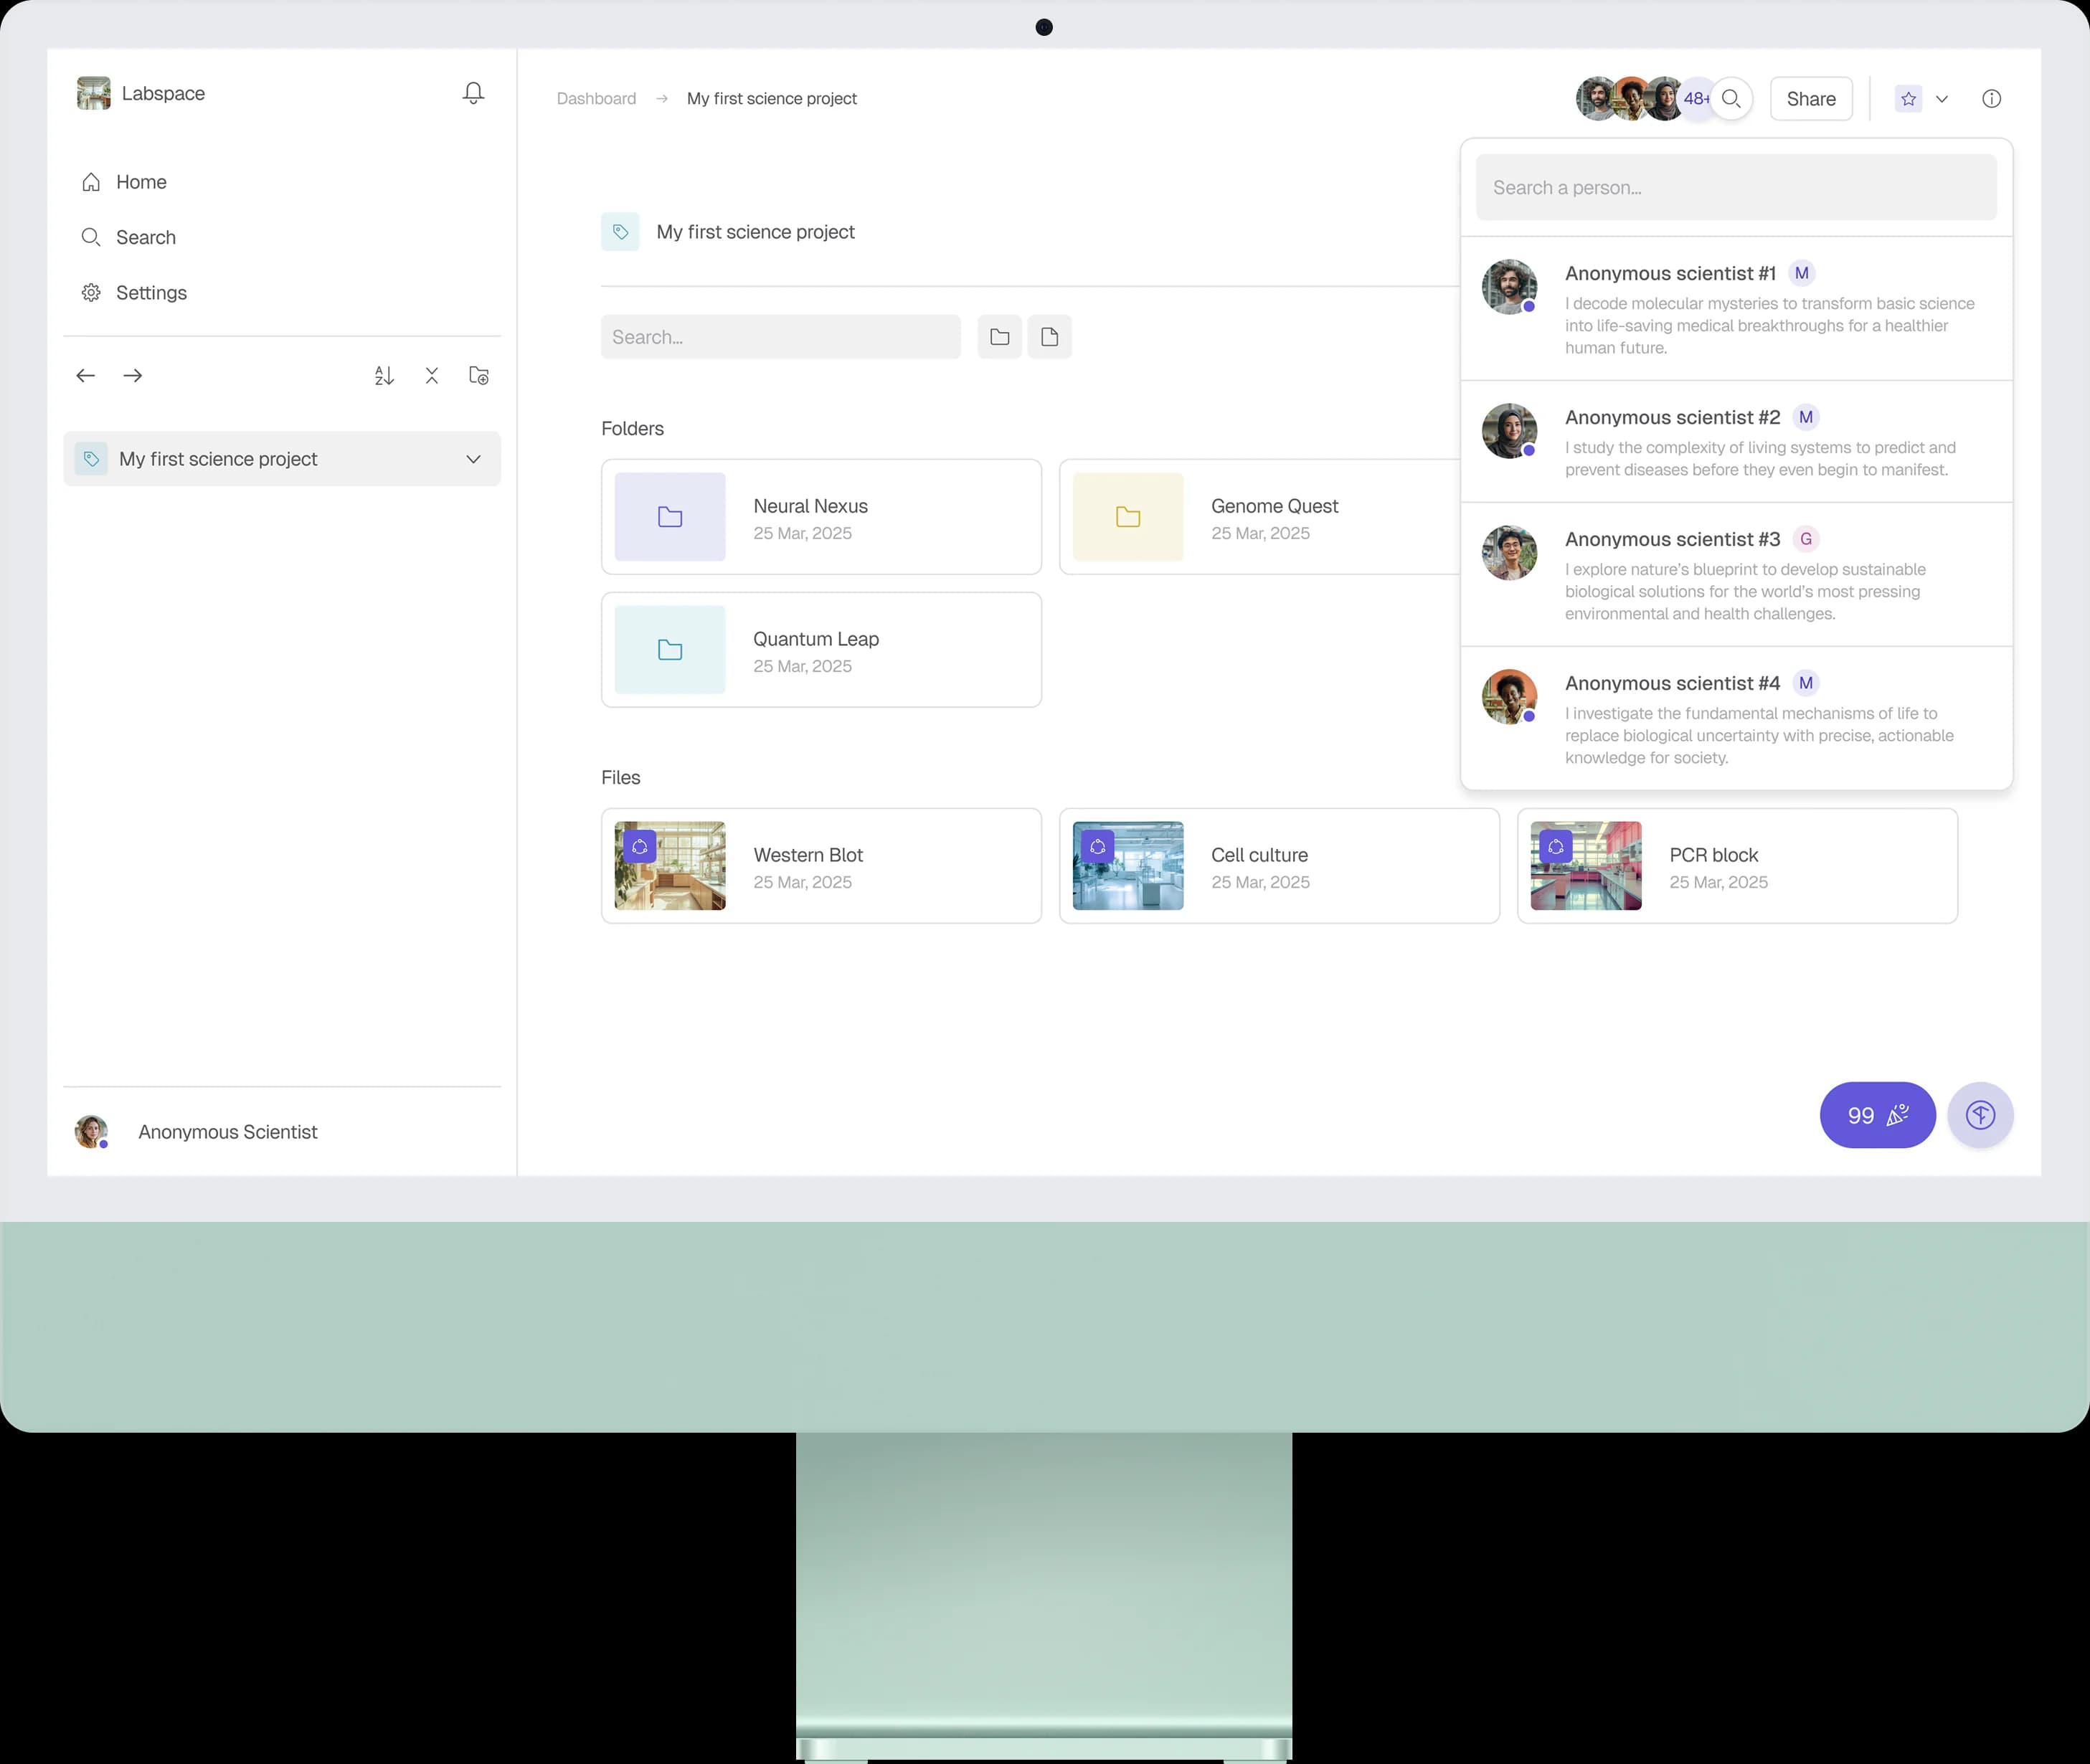Navigate to Dashboard breadcrumb
Viewport: 2090px width, 1764px height.
pyautogui.click(x=596, y=99)
